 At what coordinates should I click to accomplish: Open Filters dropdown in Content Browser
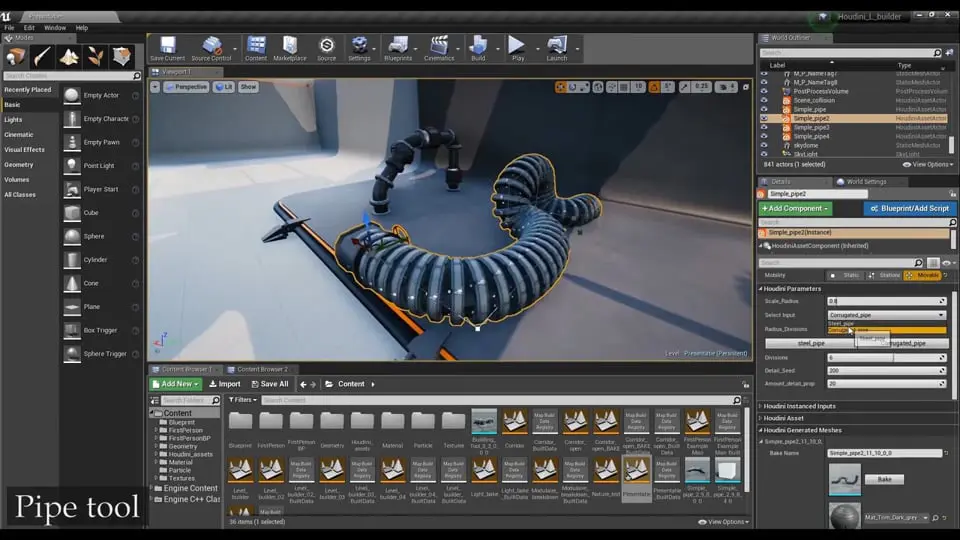point(242,400)
